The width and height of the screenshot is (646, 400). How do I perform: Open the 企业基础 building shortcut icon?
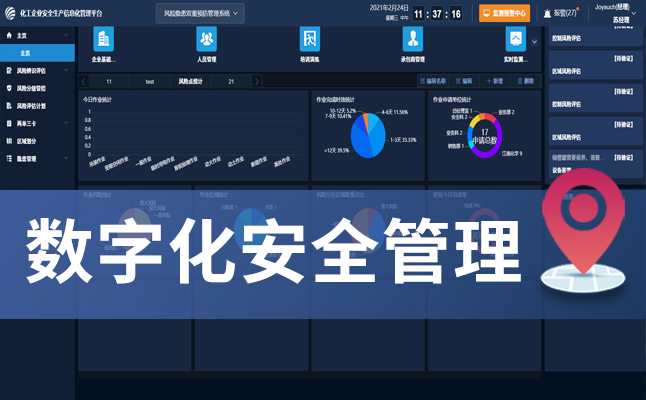[x=103, y=39]
